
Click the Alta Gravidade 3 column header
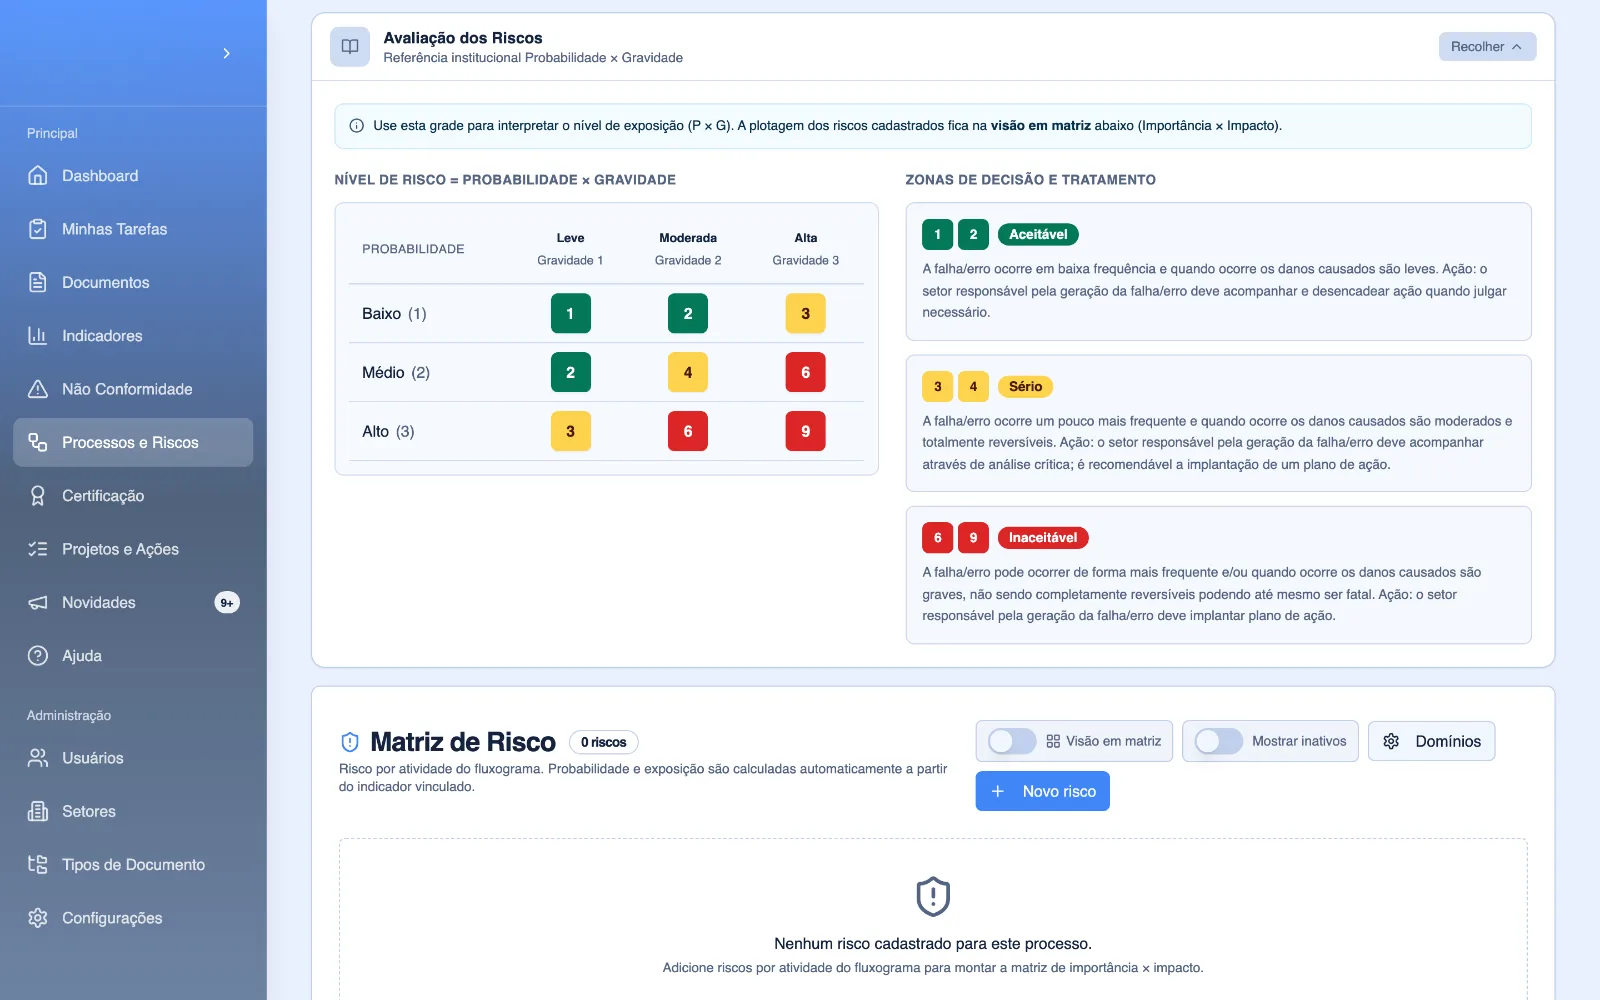(x=806, y=249)
